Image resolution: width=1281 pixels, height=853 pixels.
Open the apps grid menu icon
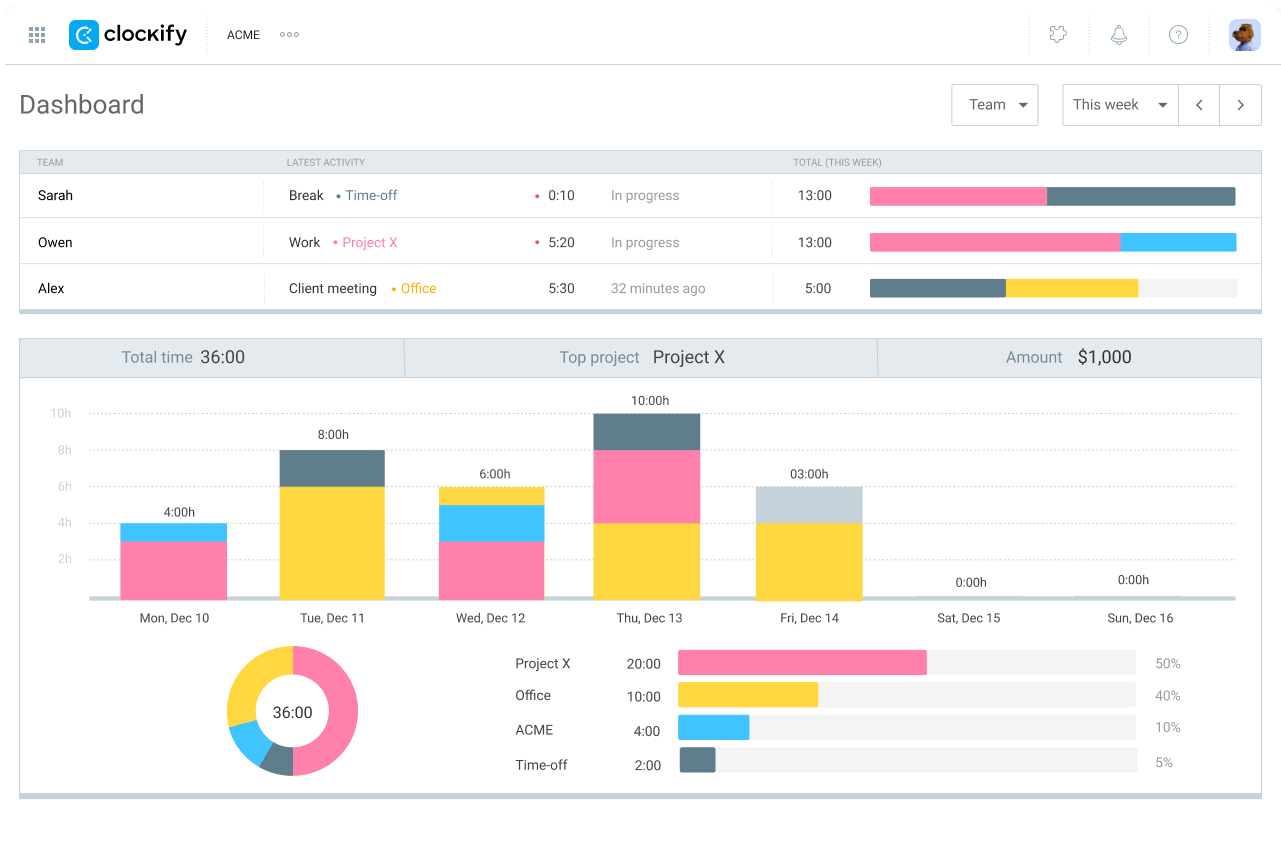point(37,35)
